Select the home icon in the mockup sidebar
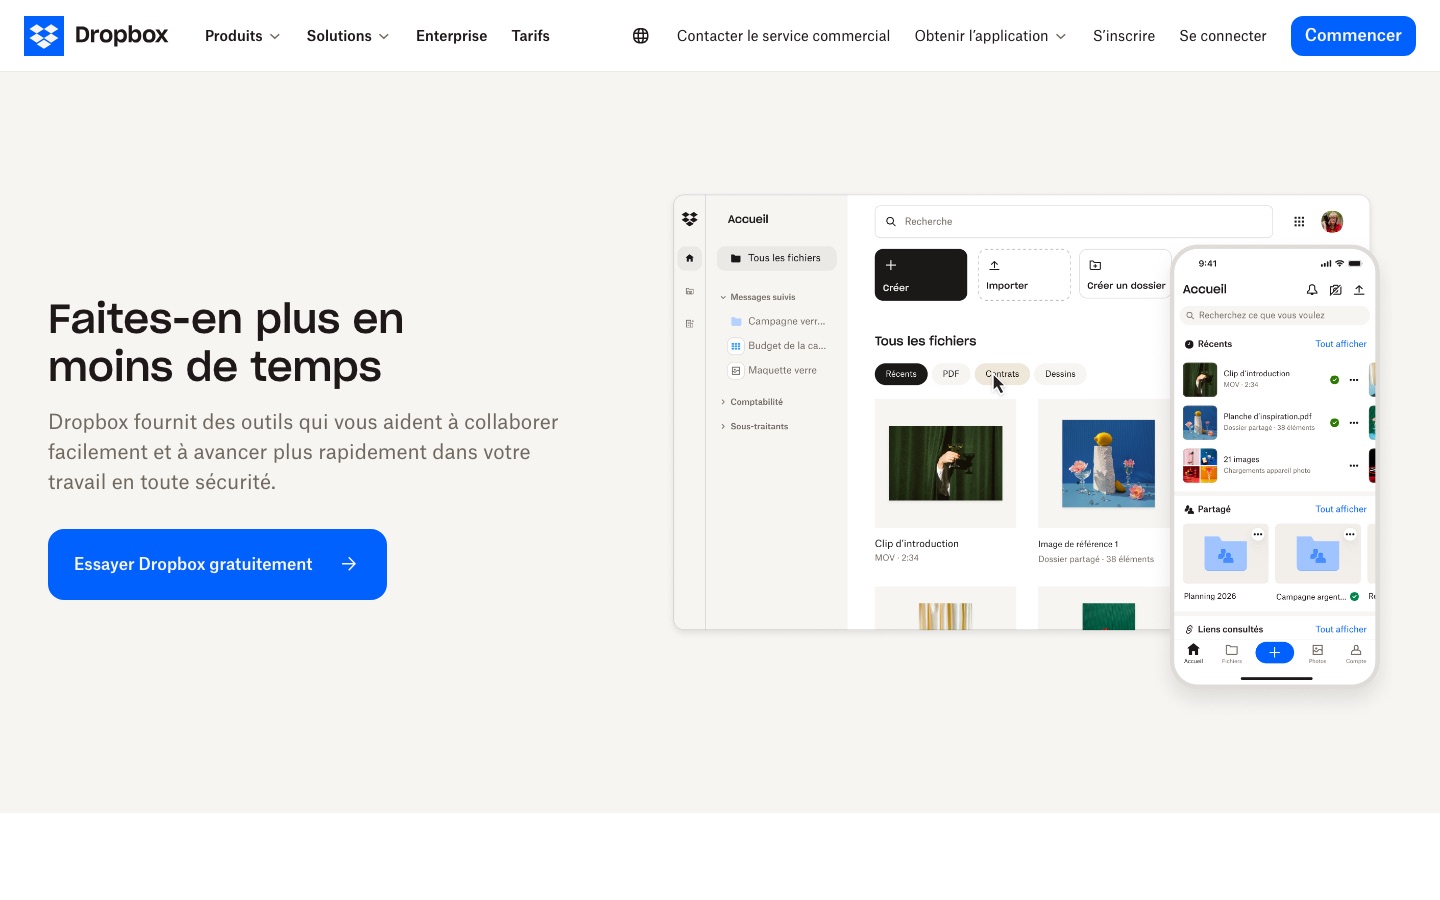Viewport: 1440px width, 900px height. click(690, 258)
